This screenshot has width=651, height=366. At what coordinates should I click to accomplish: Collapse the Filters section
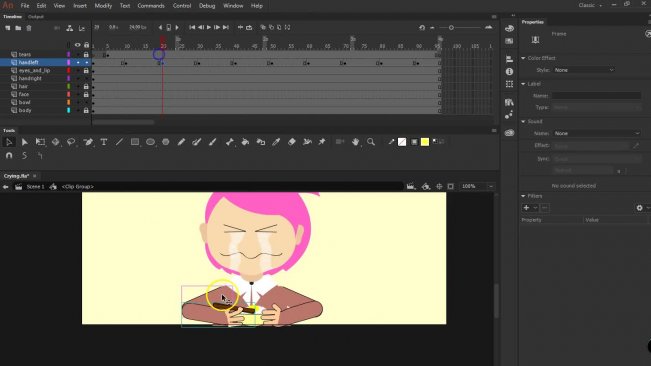point(523,196)
